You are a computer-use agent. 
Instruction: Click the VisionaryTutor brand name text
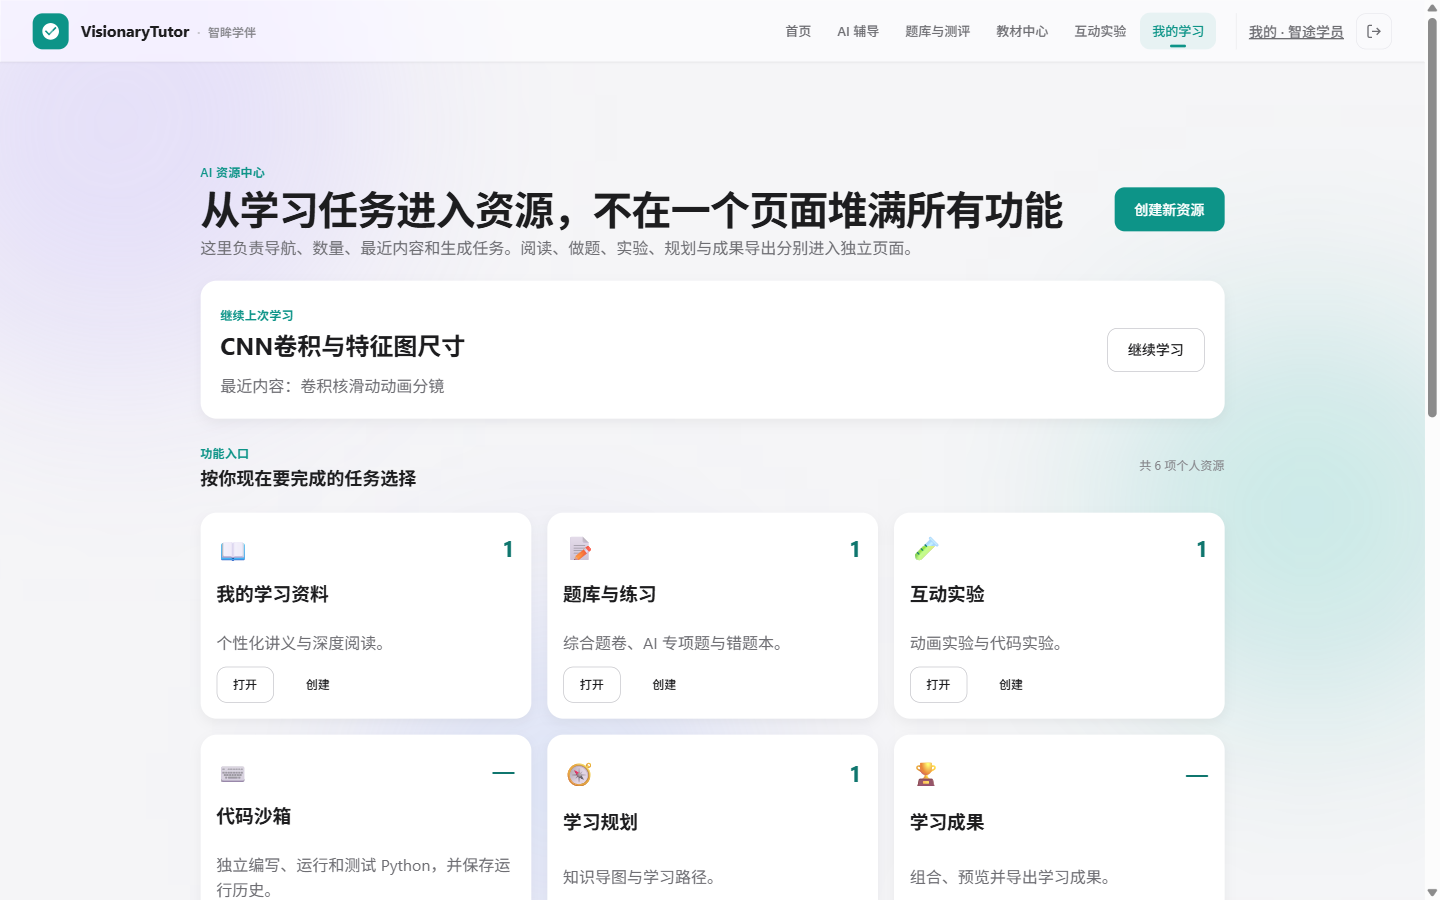click(135, 32)
